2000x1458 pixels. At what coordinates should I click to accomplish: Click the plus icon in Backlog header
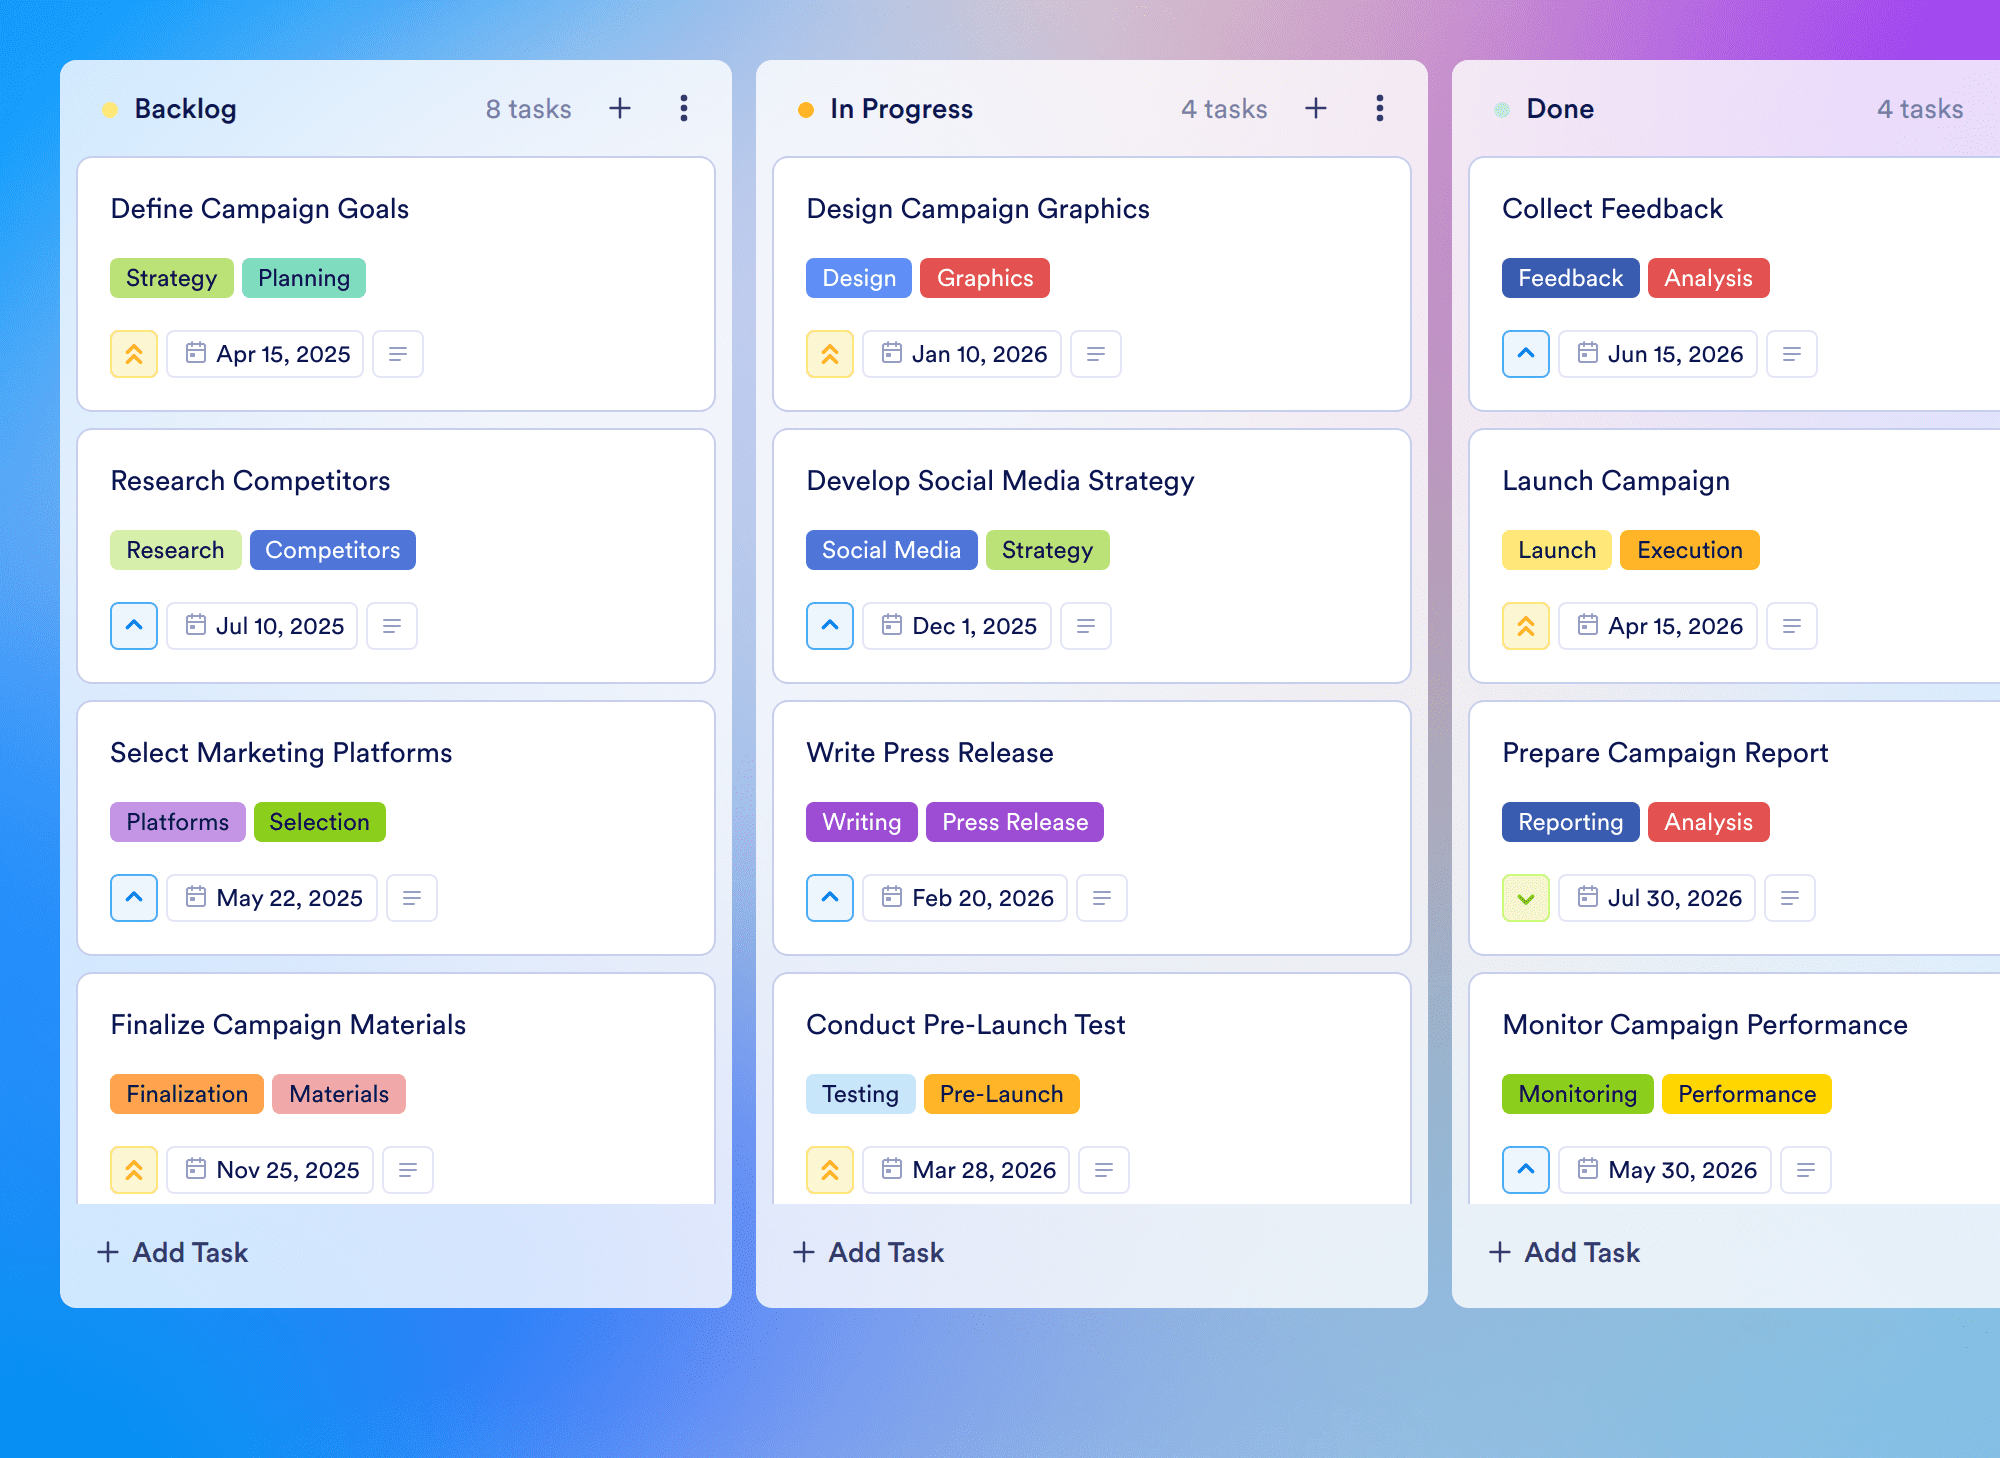(620, 108)
